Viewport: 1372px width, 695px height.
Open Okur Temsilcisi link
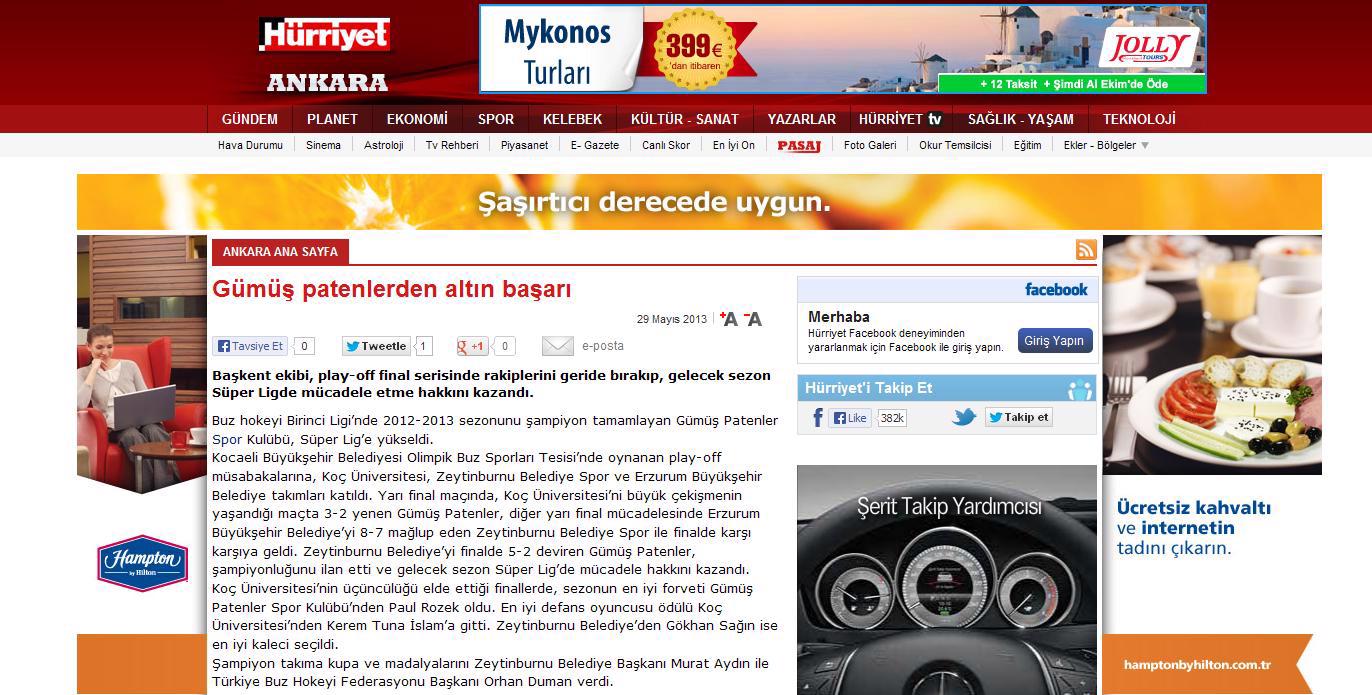pyautogui.click(x=955, y=145)
